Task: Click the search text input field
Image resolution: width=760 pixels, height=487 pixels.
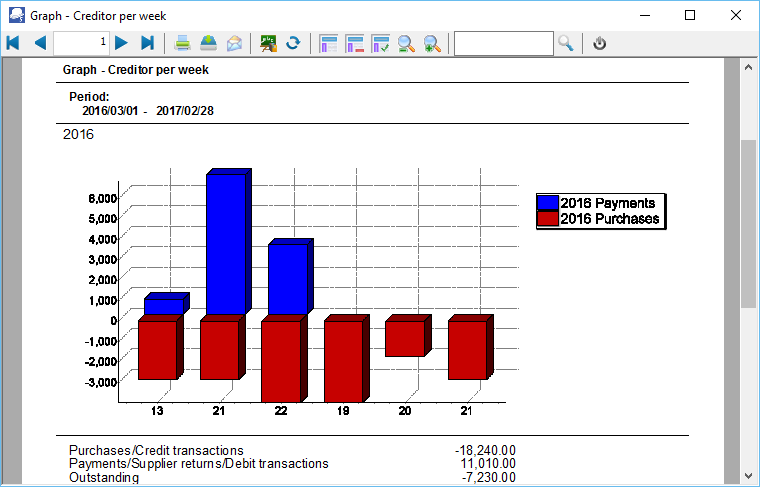Action: tap(503, 43)
